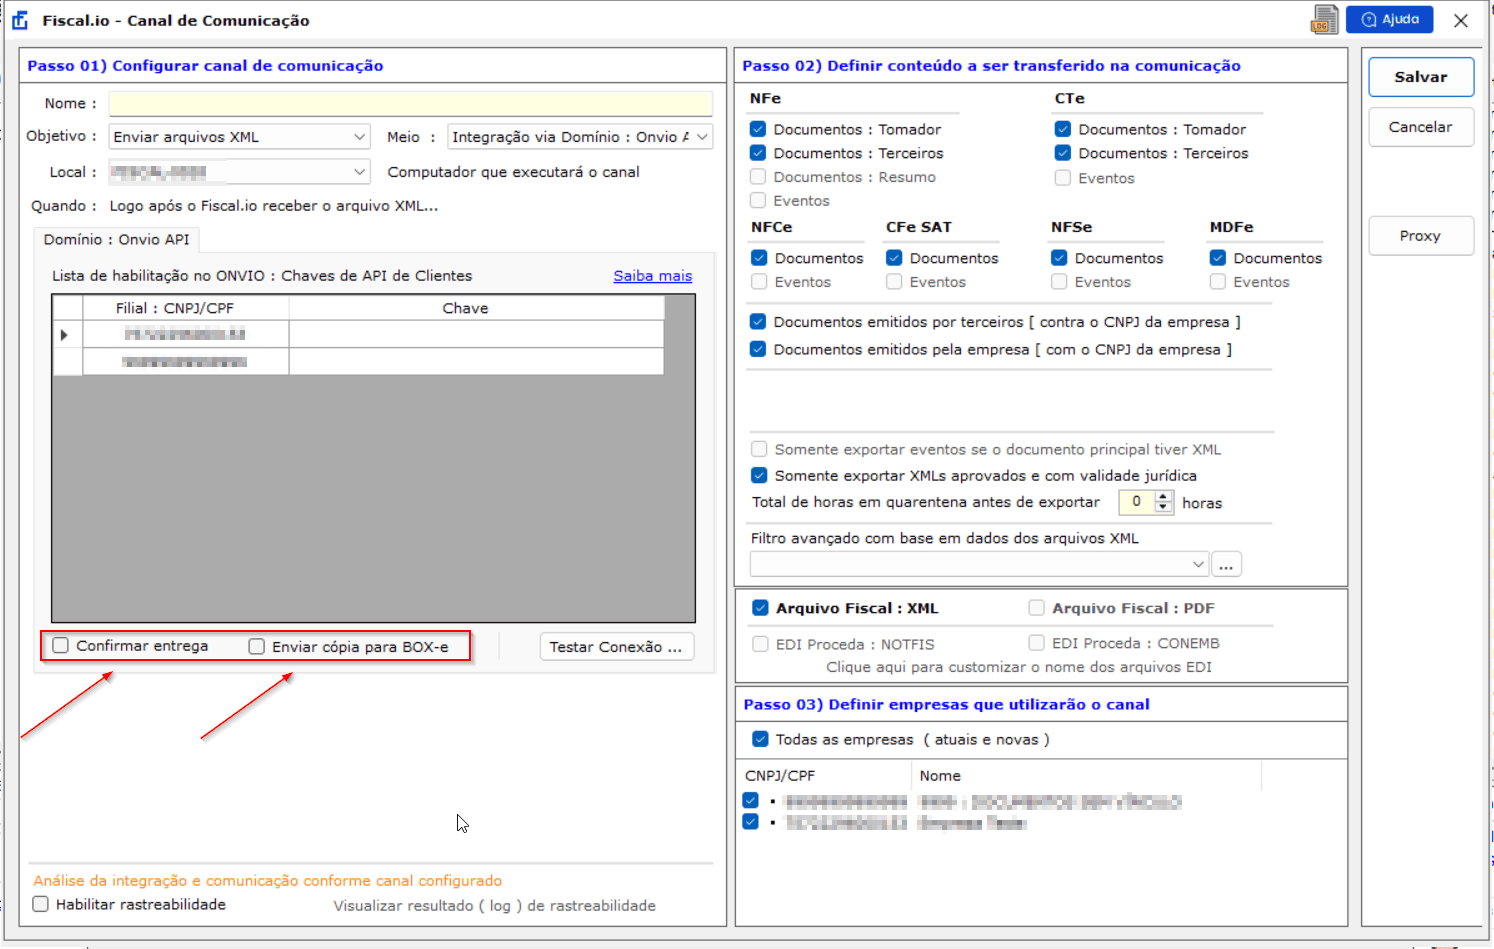Viewport: 1494px width, 949px height.
Task: Click the Chave column header
Action: pyautogui.click(x=477, y=308)
